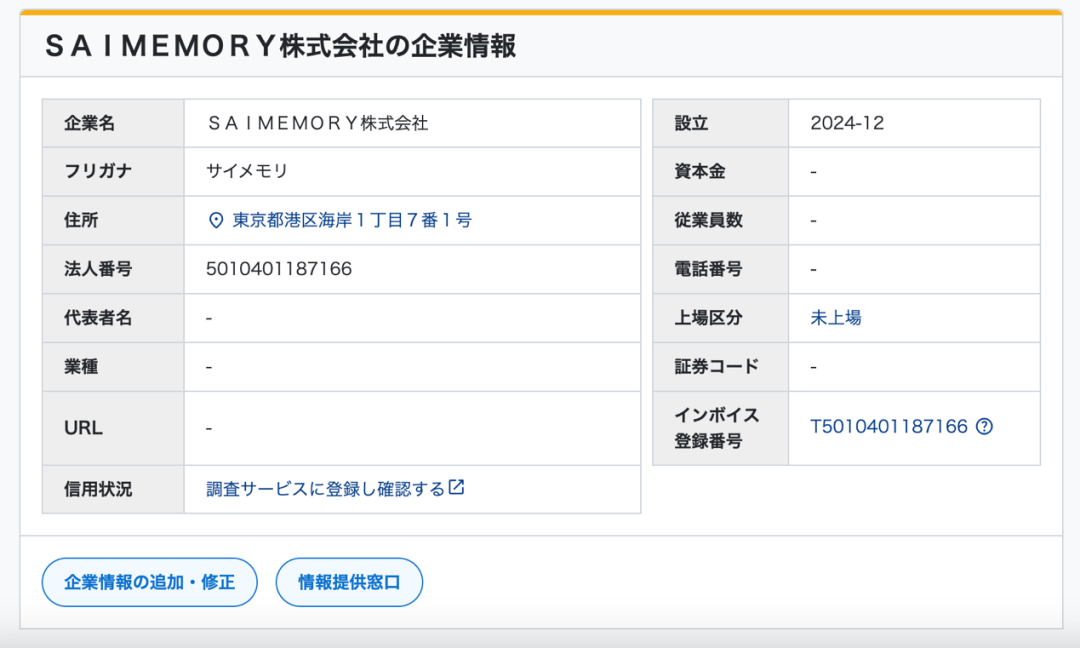
Task: Click the 証券コード label cell
Action: (717, 367)
